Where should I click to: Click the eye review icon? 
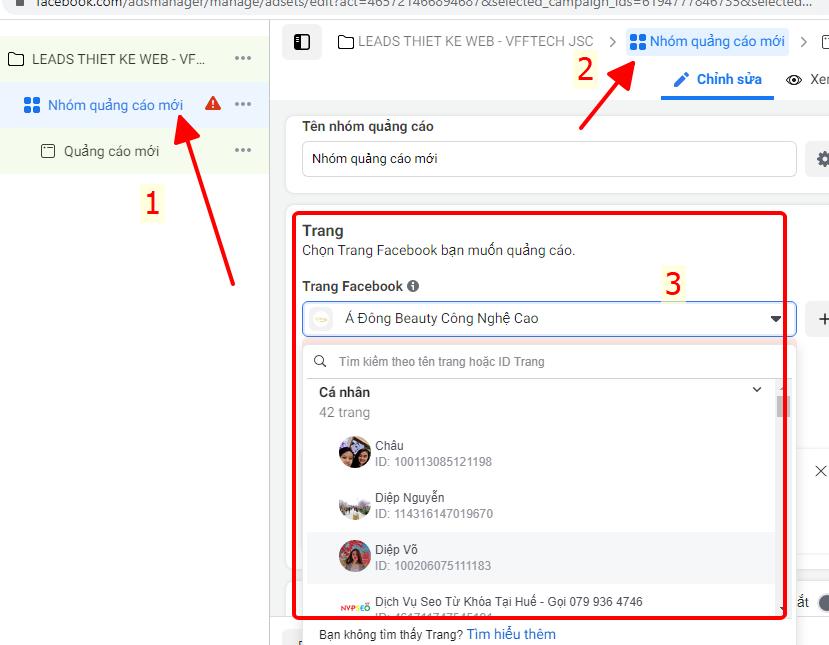pyautogui.click(x=794, y=80)
